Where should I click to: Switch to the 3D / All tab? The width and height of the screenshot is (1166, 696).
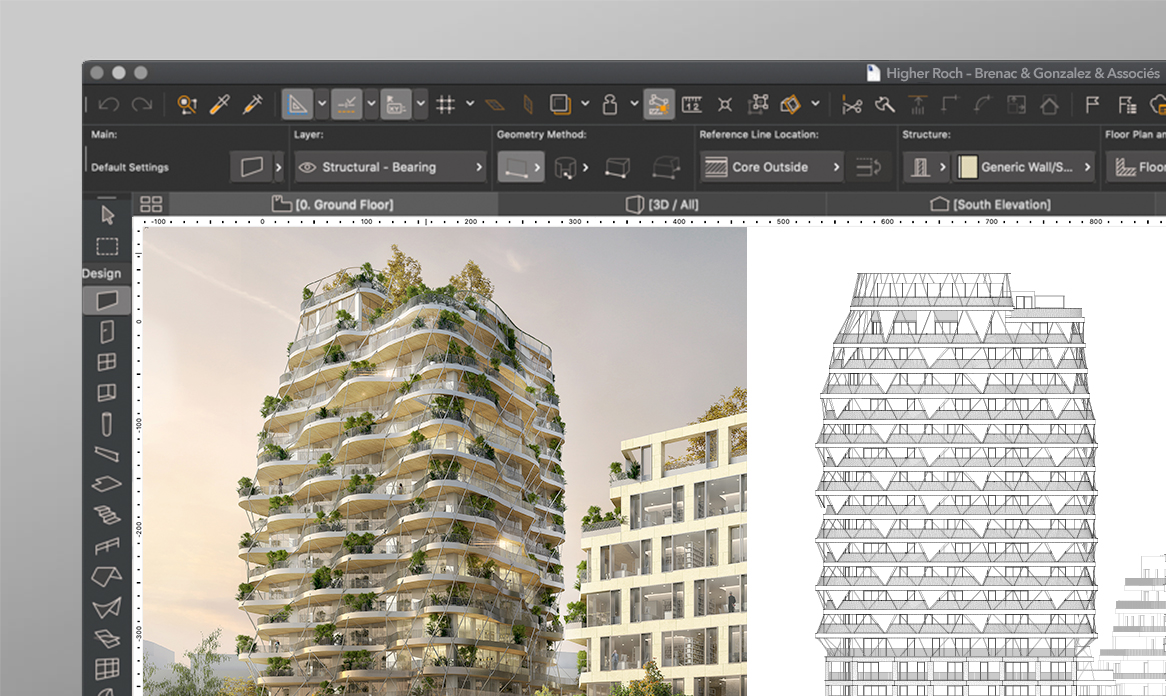click(663, 204)
